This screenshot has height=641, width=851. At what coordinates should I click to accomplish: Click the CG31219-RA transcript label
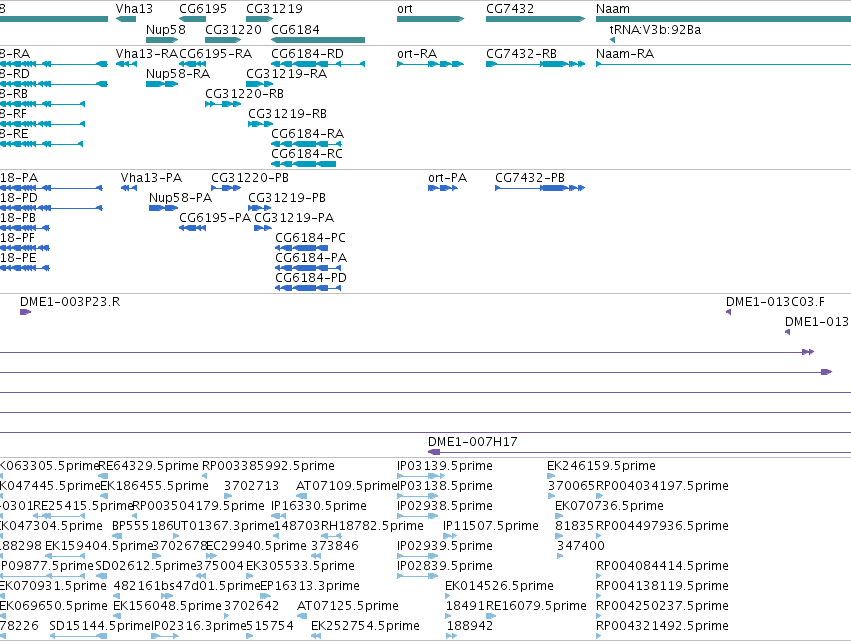287,74
